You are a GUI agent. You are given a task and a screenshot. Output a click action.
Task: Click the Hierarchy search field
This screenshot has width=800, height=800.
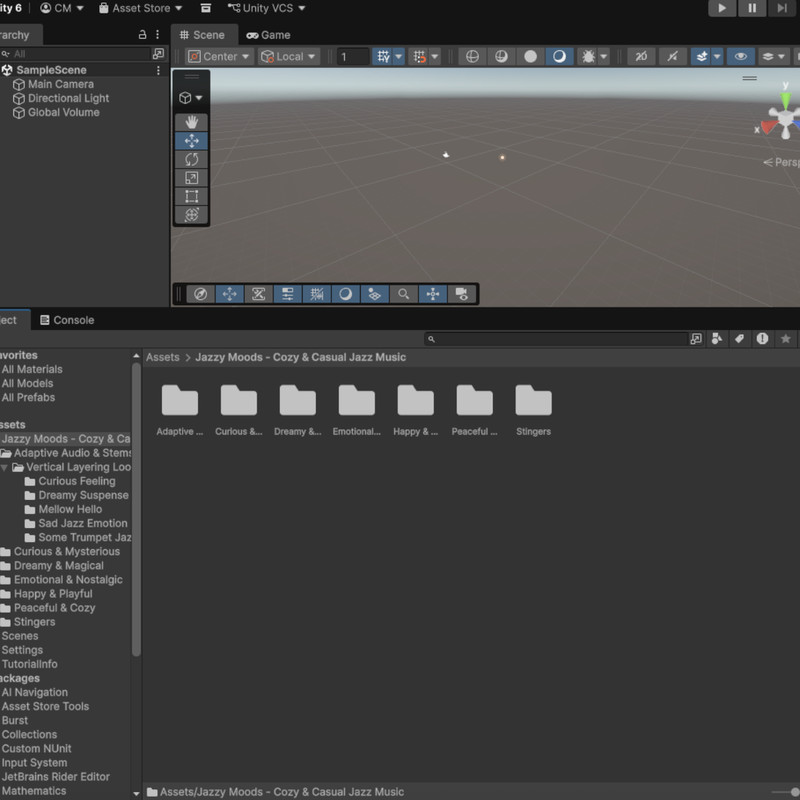pos(76,54)
